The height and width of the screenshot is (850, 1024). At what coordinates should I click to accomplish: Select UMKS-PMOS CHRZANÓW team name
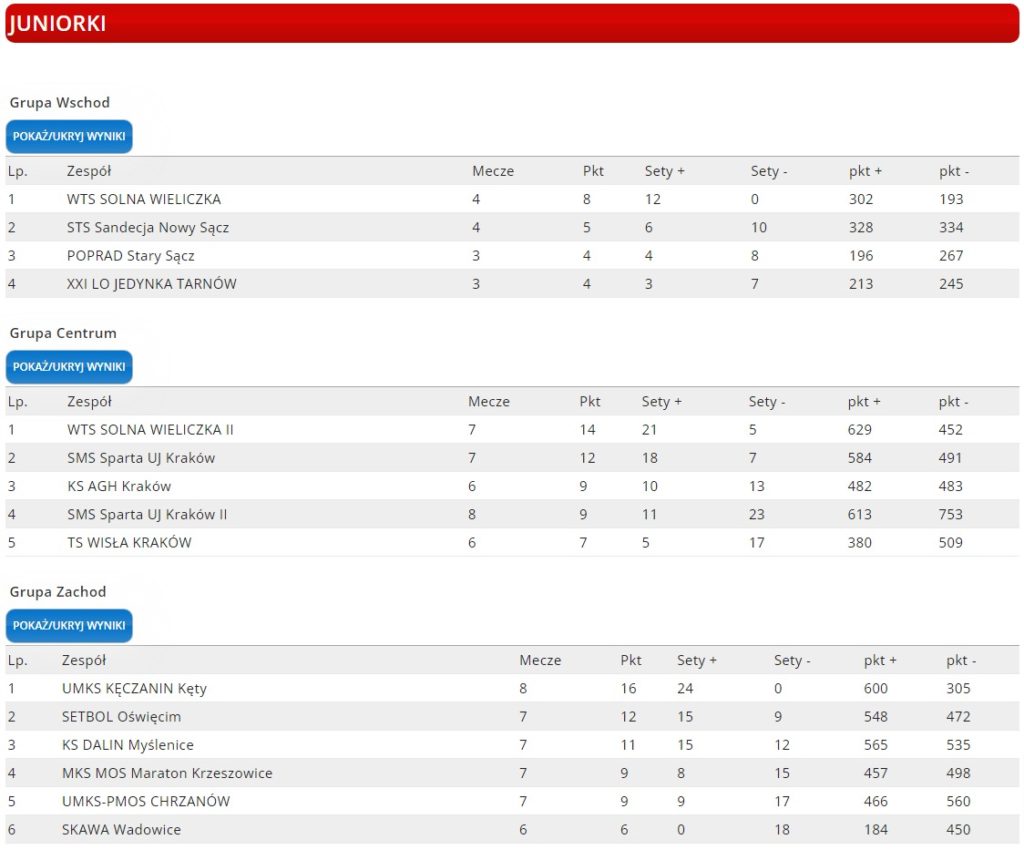[x=146, y=801]
